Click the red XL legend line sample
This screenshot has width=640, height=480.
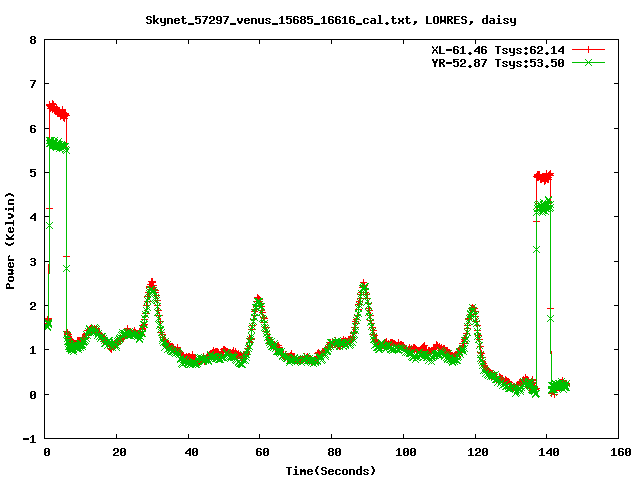click(588, 50)
